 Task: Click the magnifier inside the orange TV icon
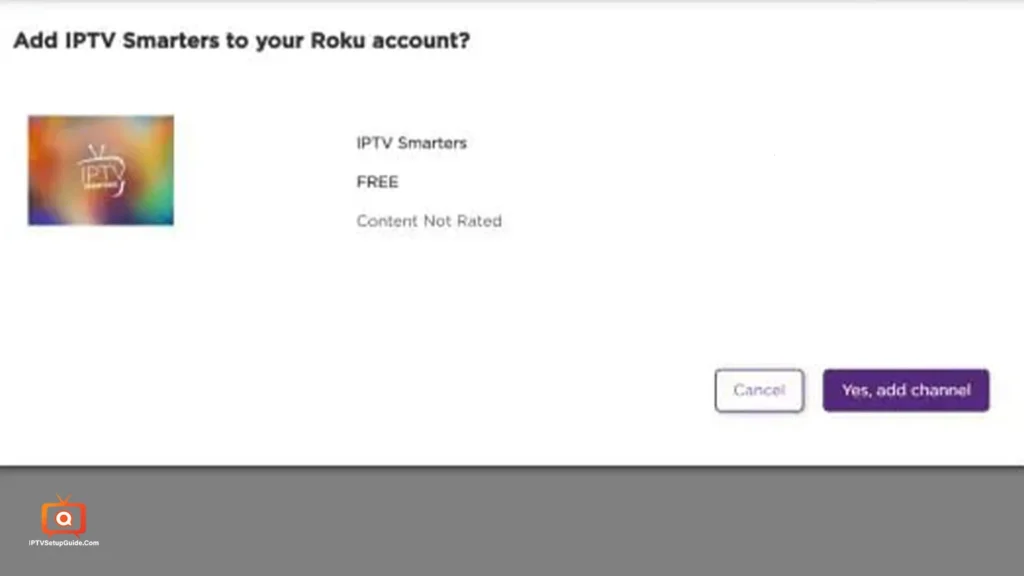(63, 519)
